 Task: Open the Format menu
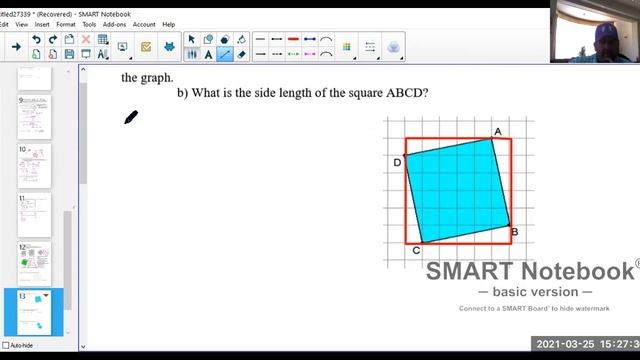point(66,24)
